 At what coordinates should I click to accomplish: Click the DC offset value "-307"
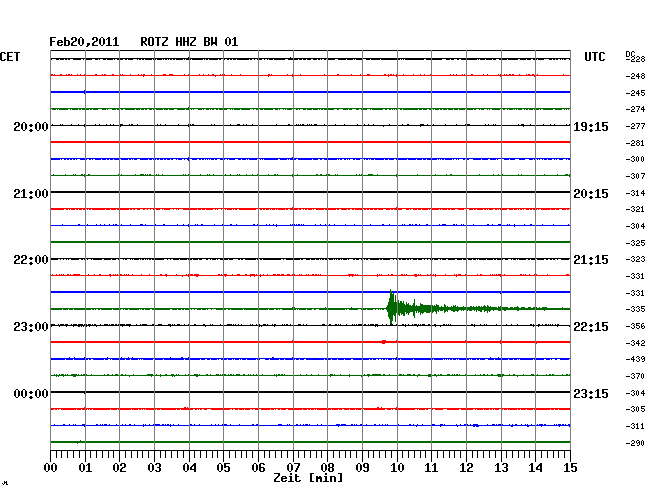tap(636, 176)
